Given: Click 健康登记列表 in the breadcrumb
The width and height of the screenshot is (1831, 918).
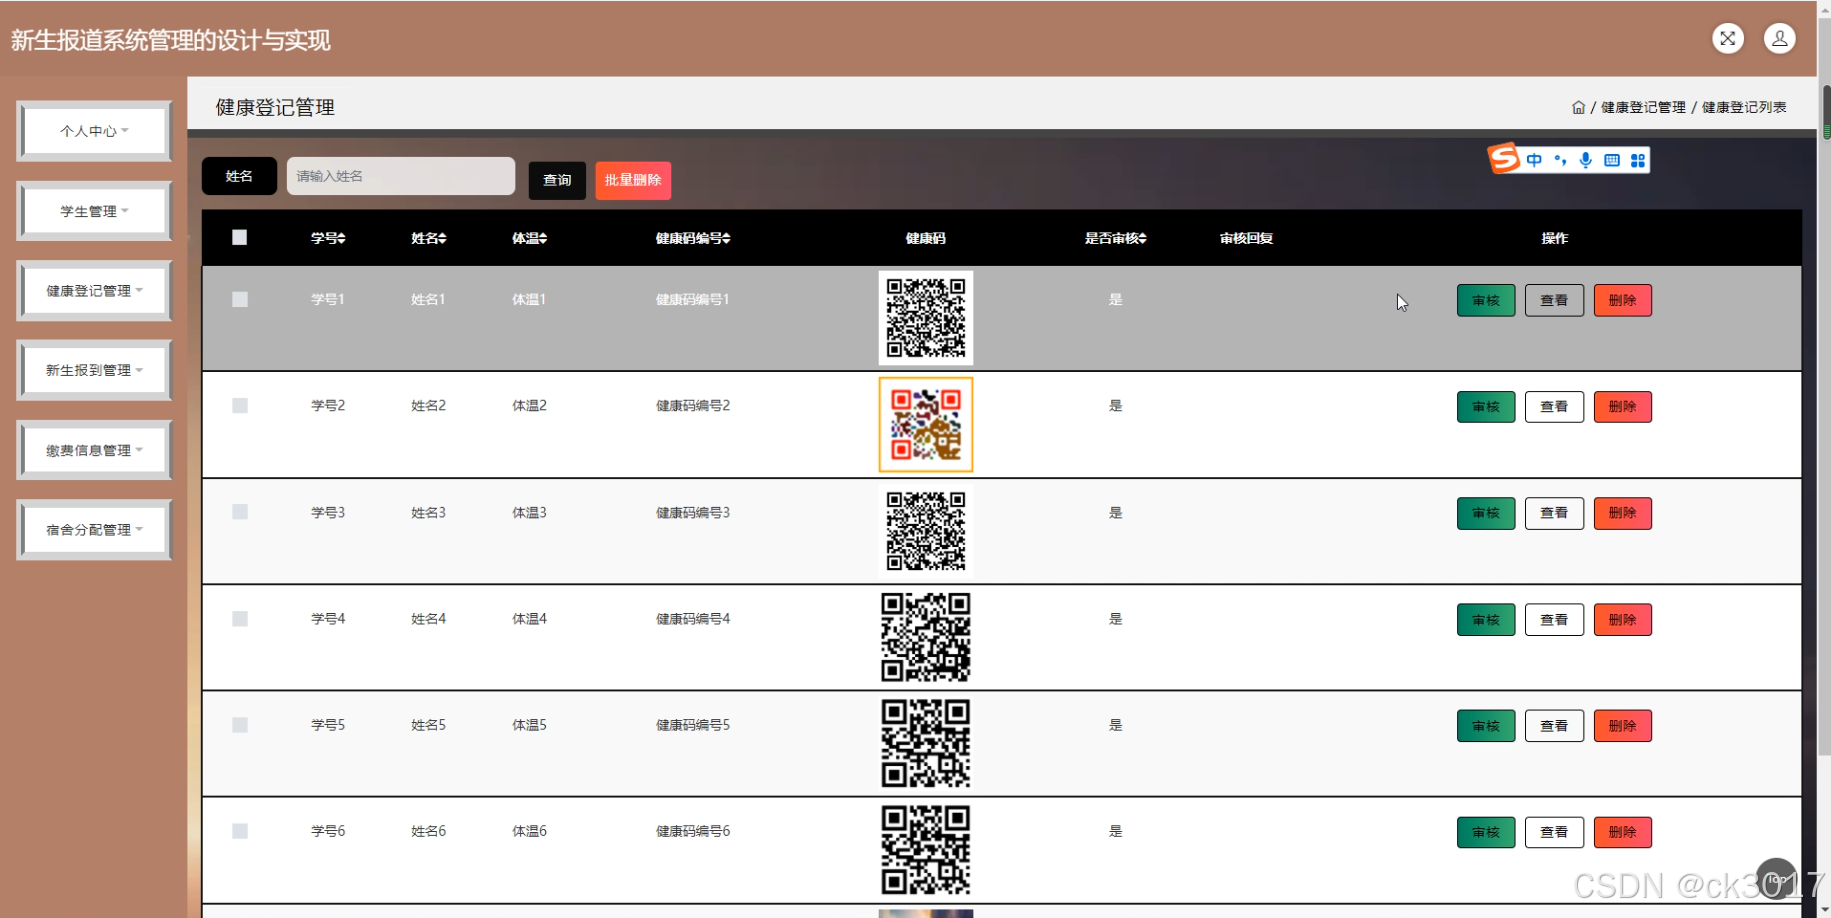Looking at the screenshot, I should coord(1744,107).
